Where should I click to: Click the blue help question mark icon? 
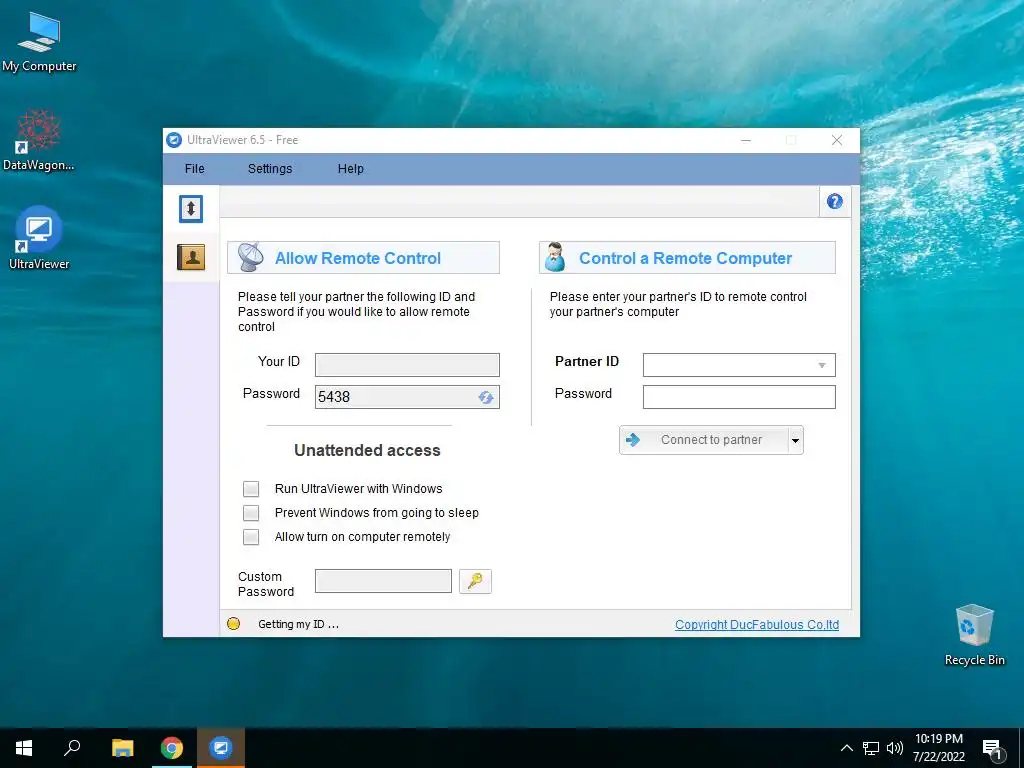835,201
